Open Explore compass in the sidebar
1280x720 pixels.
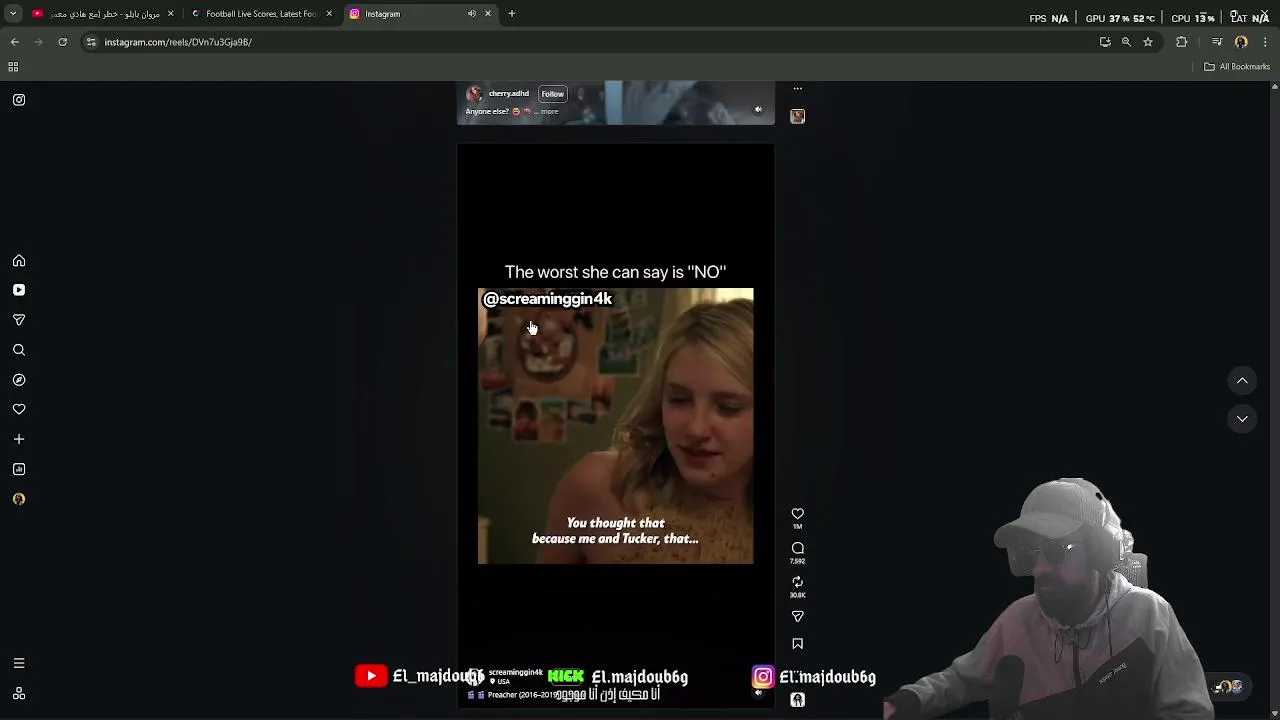point(19,380)
